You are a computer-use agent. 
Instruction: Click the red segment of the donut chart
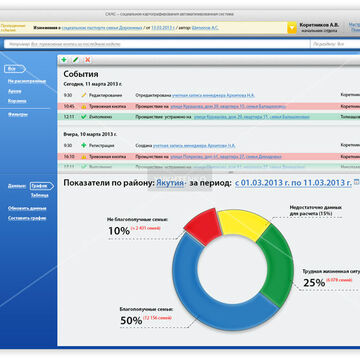203,226
